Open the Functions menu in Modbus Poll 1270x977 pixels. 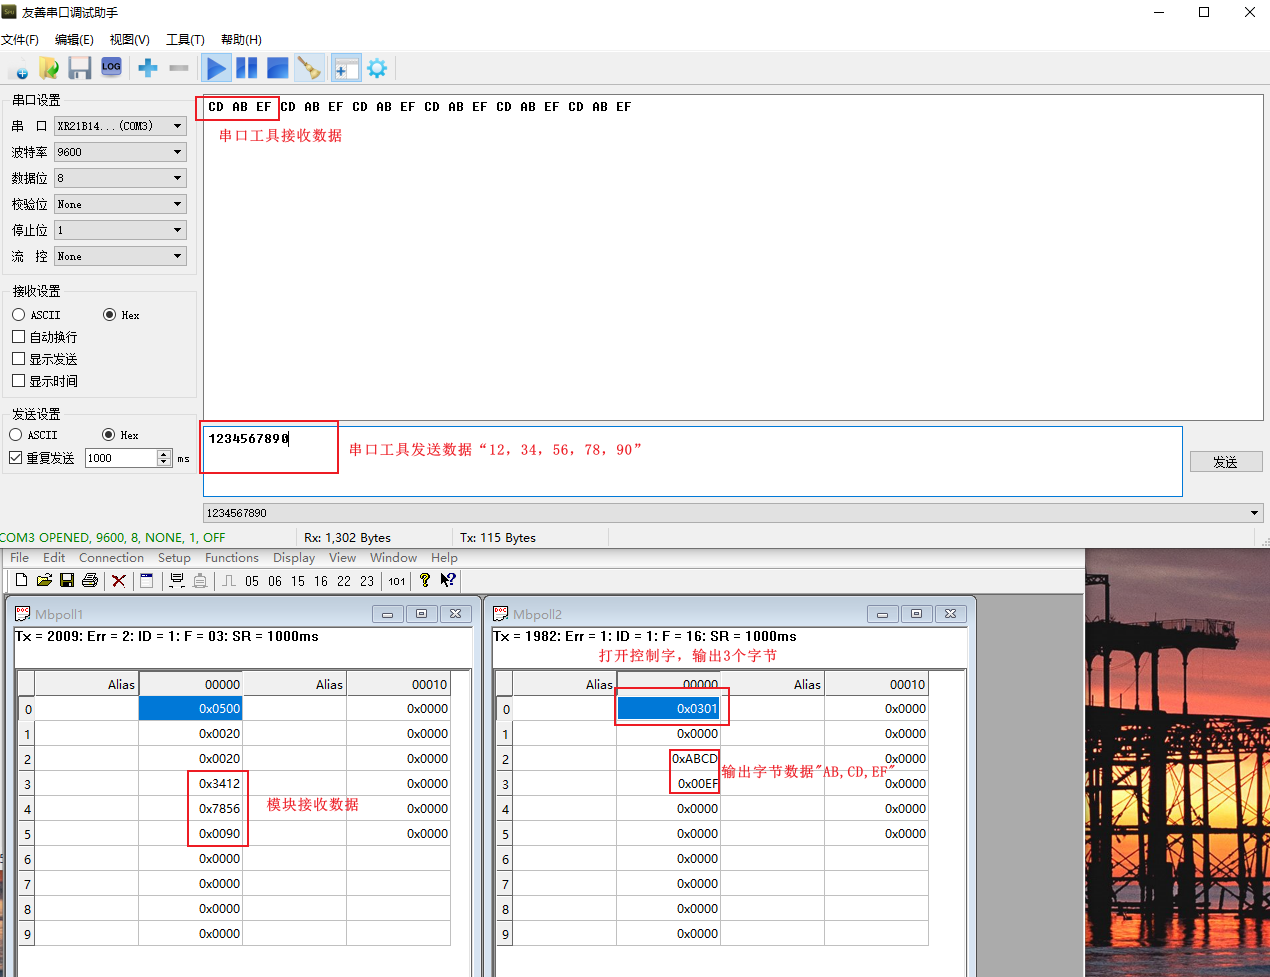231,558
